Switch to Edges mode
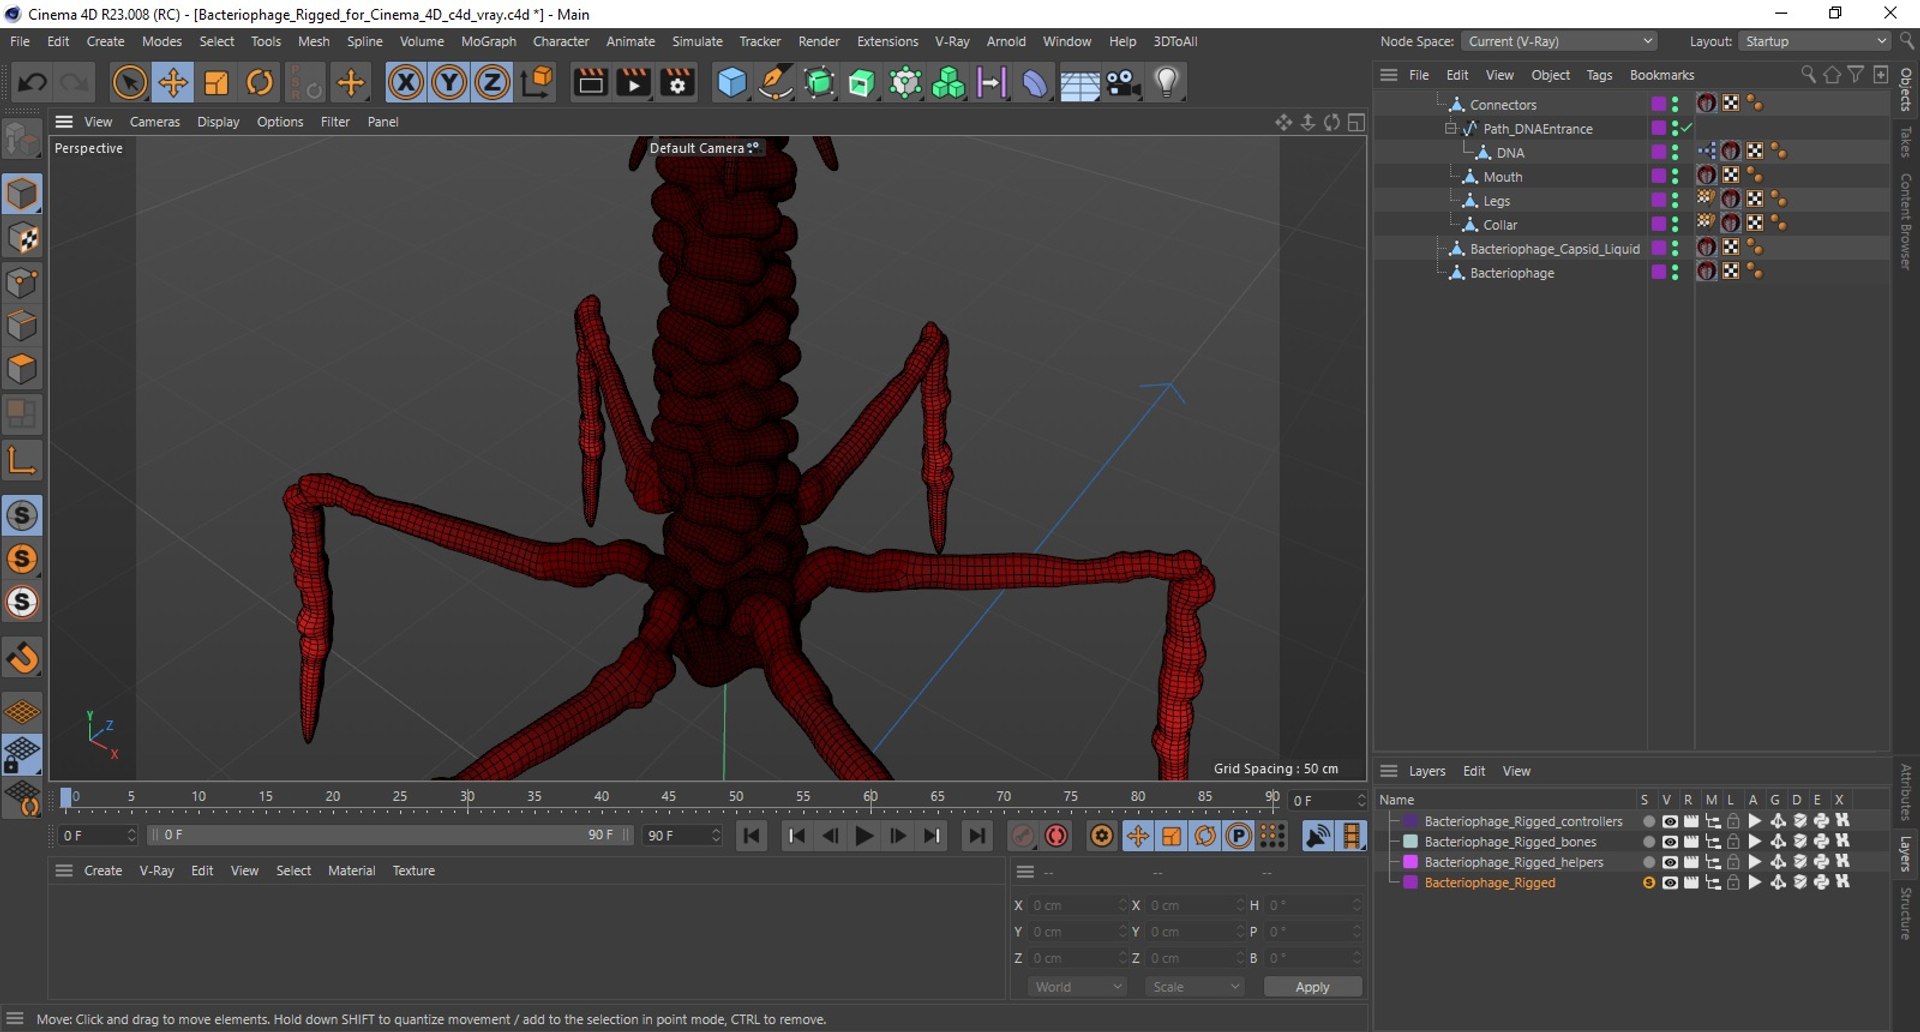Viewport: 1920px width, 1032px height. 22,326
